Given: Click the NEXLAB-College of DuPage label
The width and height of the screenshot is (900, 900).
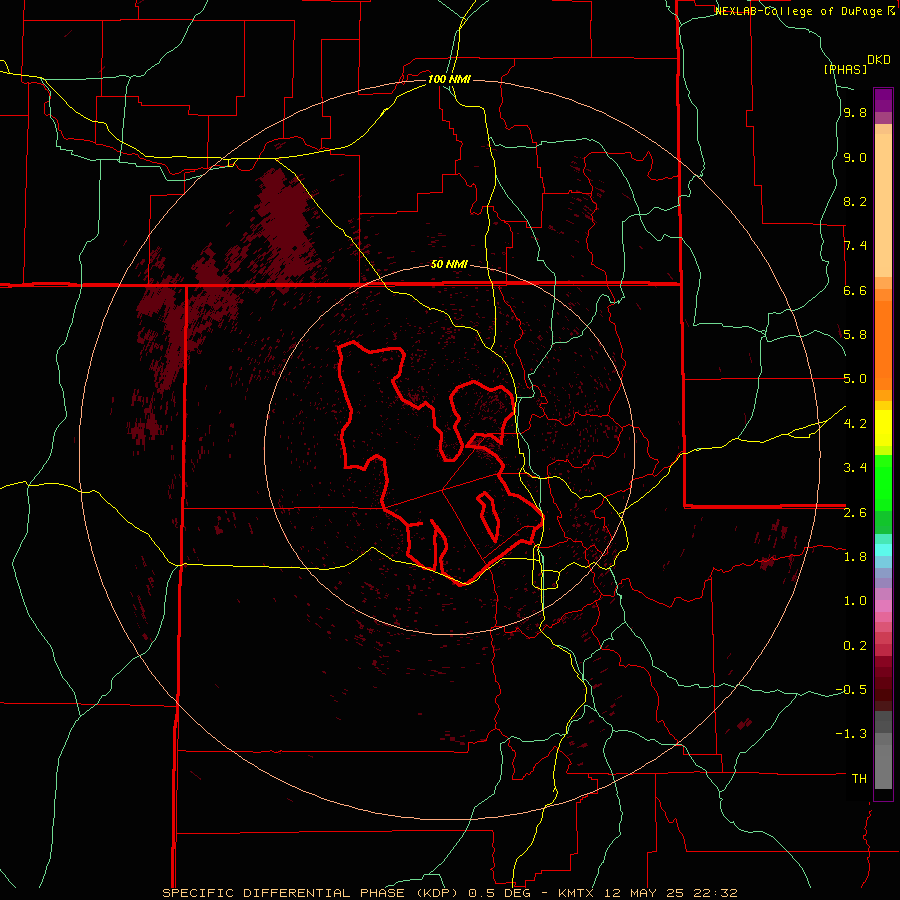Looking at the screenshot, I should click(799, 11).
